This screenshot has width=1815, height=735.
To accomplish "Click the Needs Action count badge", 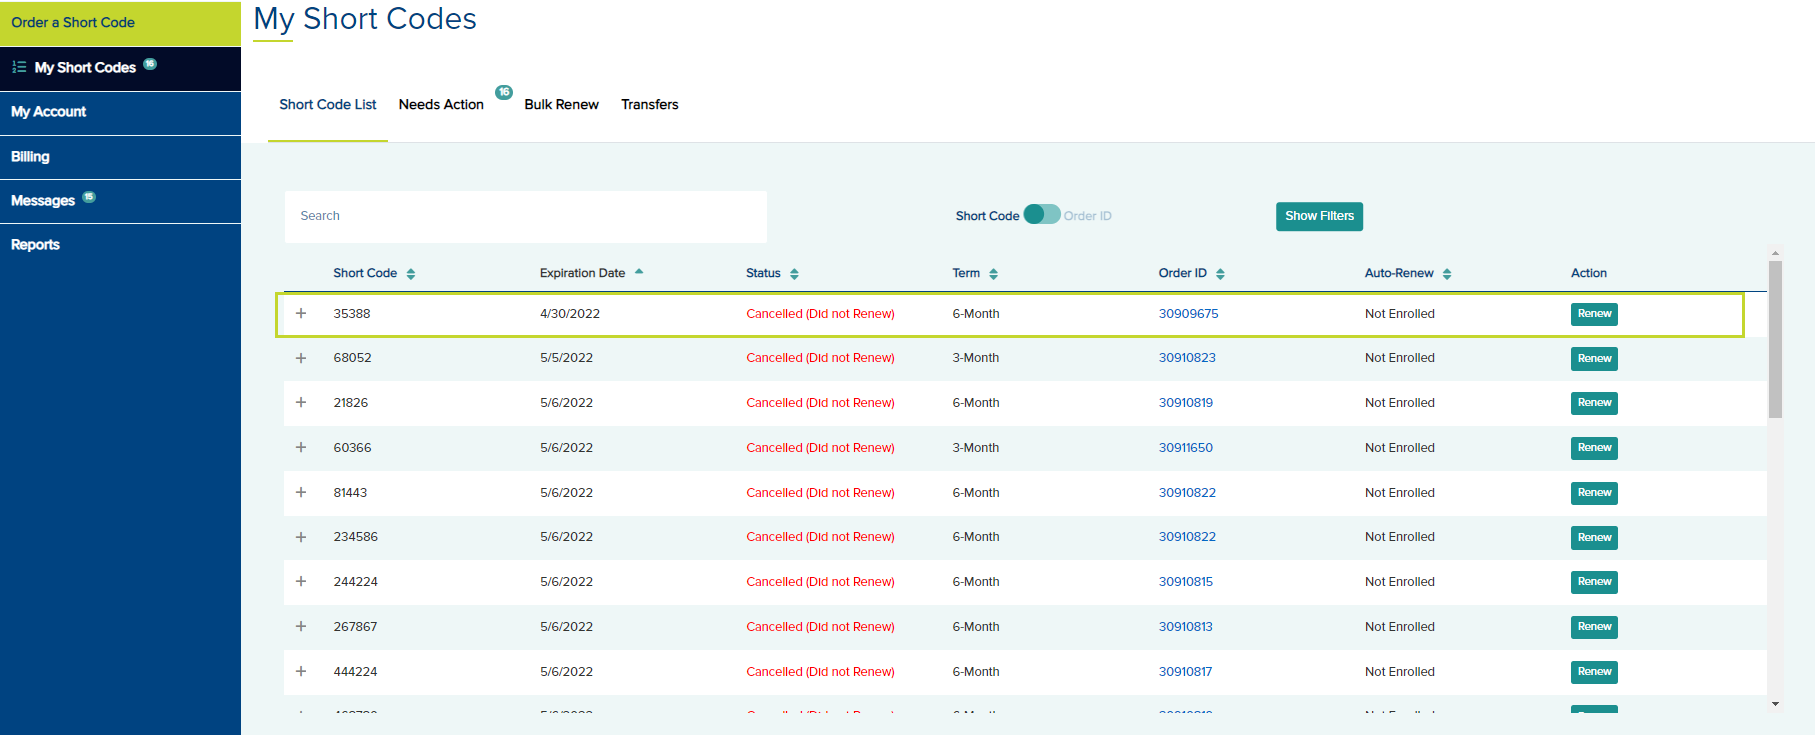I will (x=504, y=92).
